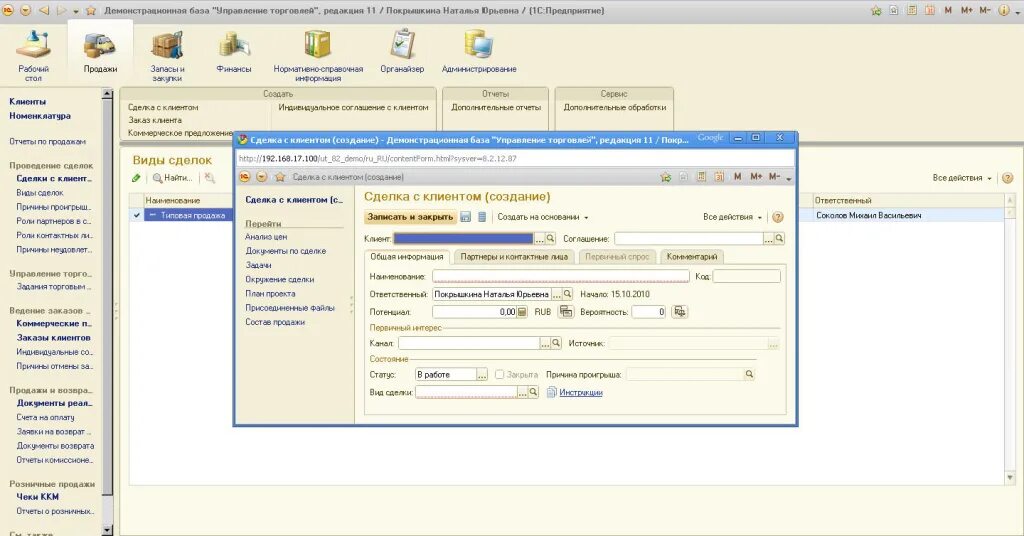Click back arrow in main window title bar
Viewport: 1024px width, 536px height.
[x=44, y=10]
